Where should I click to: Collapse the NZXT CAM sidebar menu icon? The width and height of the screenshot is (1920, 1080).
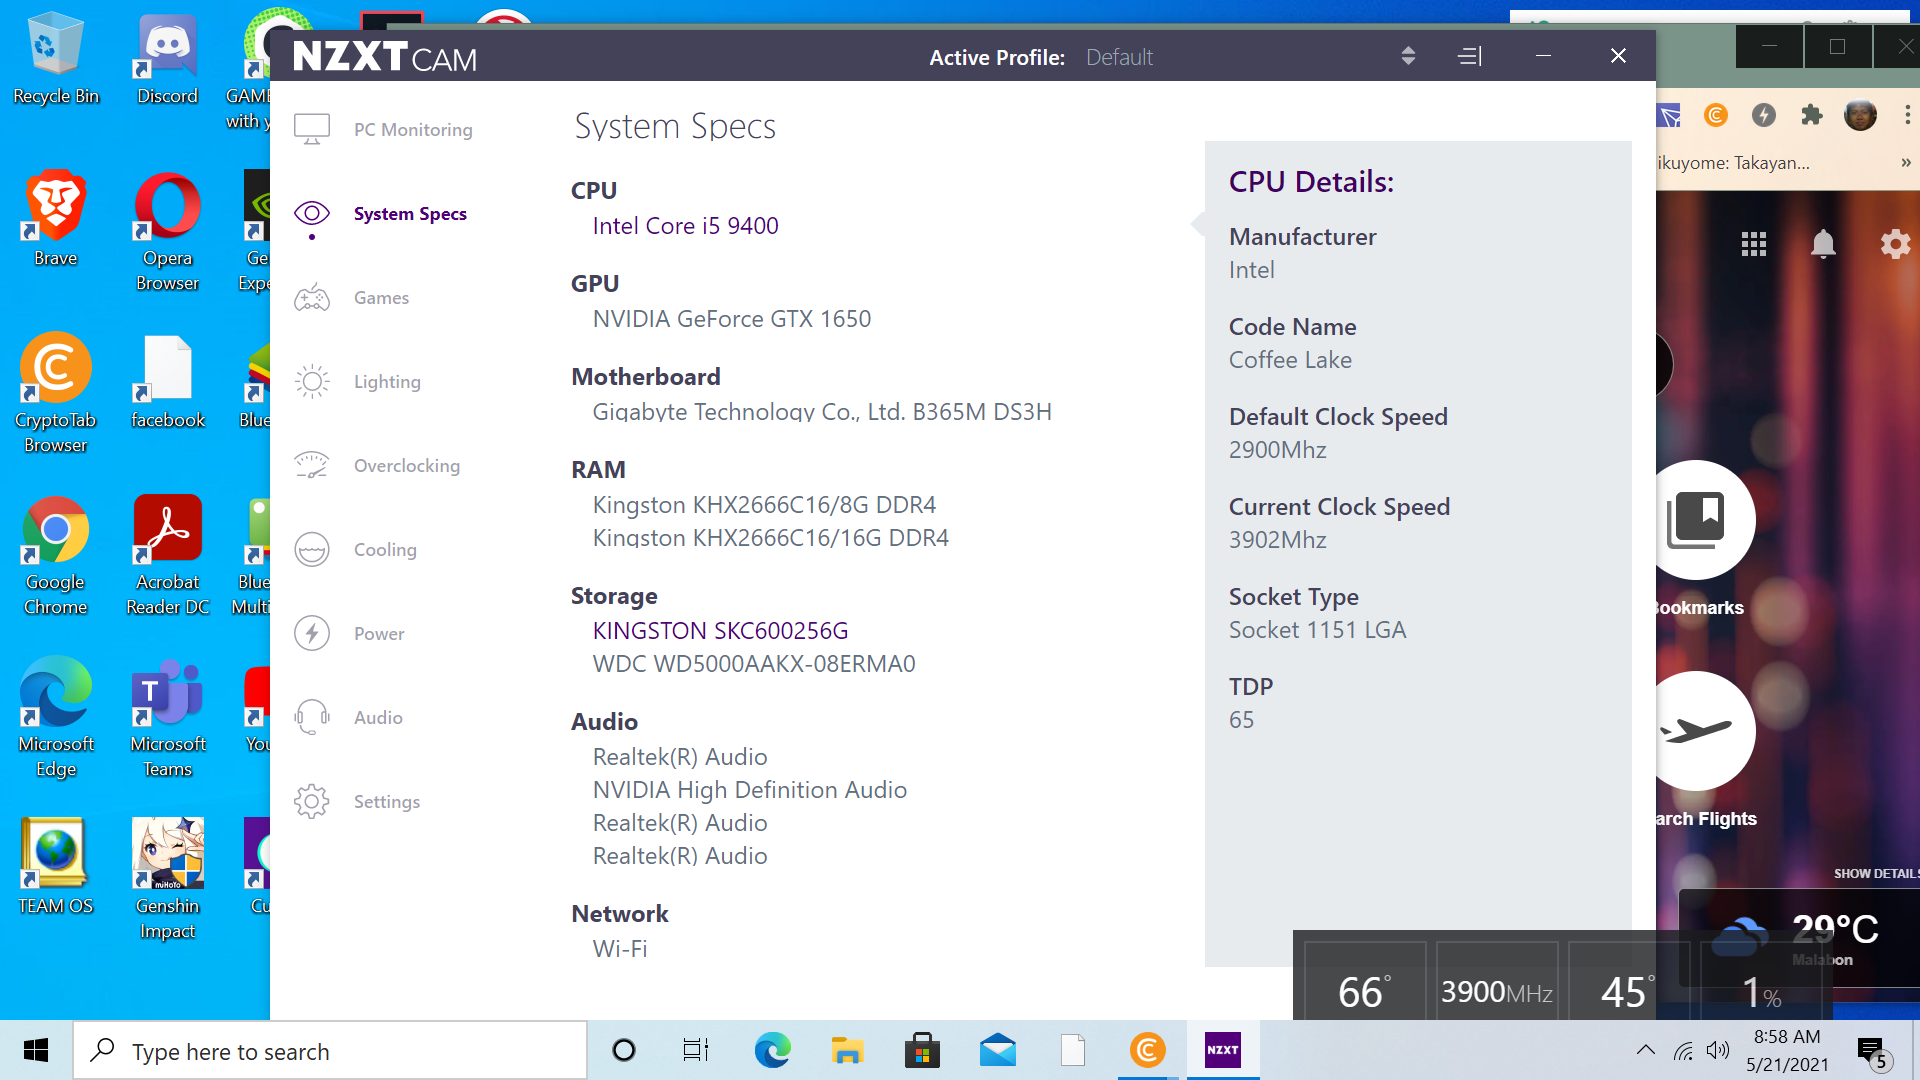click(x=1470, y=56)
